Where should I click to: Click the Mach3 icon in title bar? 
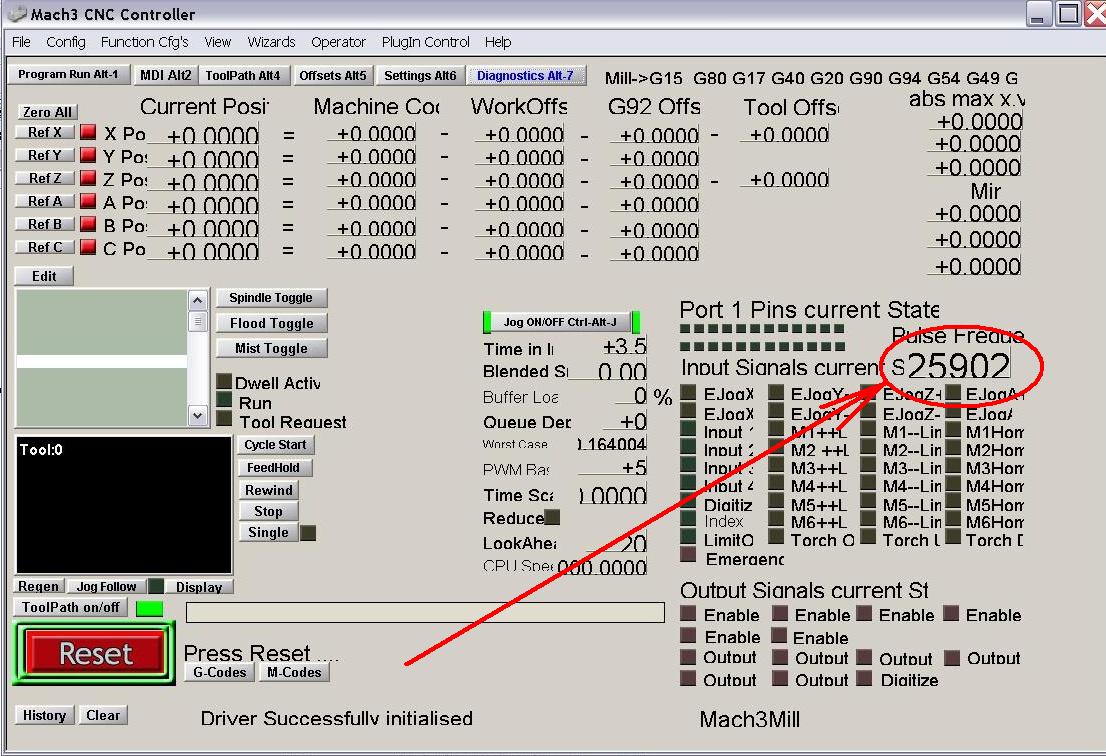(17, 14)
